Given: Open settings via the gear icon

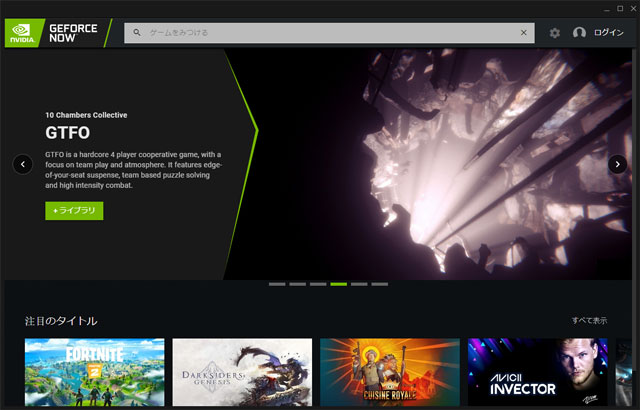Looking at the screenshot, I should [554, 33].
